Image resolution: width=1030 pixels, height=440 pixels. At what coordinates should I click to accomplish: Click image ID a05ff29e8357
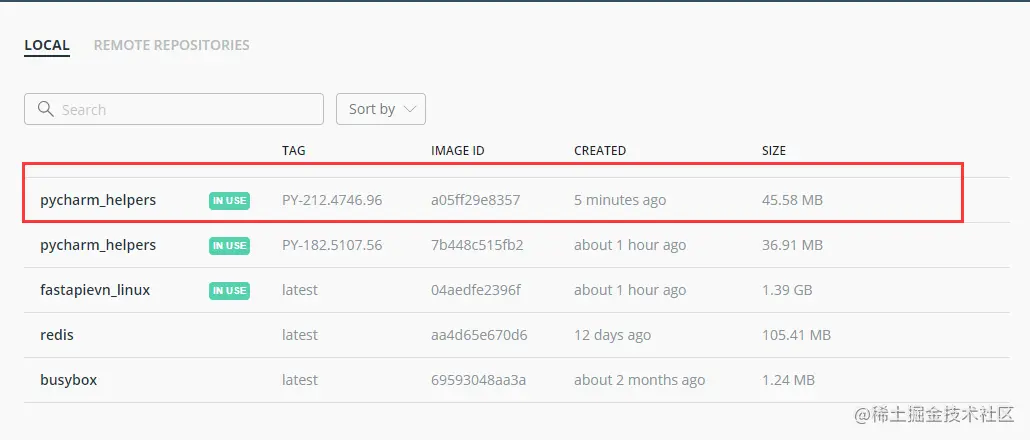(476, 200)
